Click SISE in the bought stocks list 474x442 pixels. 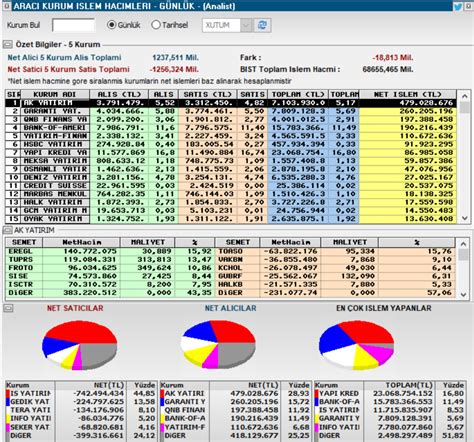[x=18, y=276]
